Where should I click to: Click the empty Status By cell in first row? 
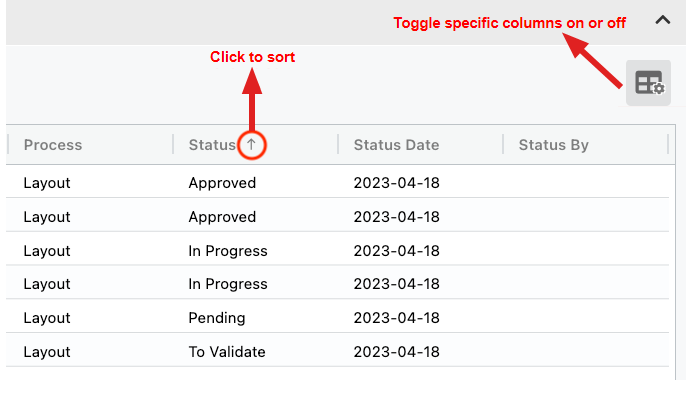pyautogui.click(x=586, y=182)
